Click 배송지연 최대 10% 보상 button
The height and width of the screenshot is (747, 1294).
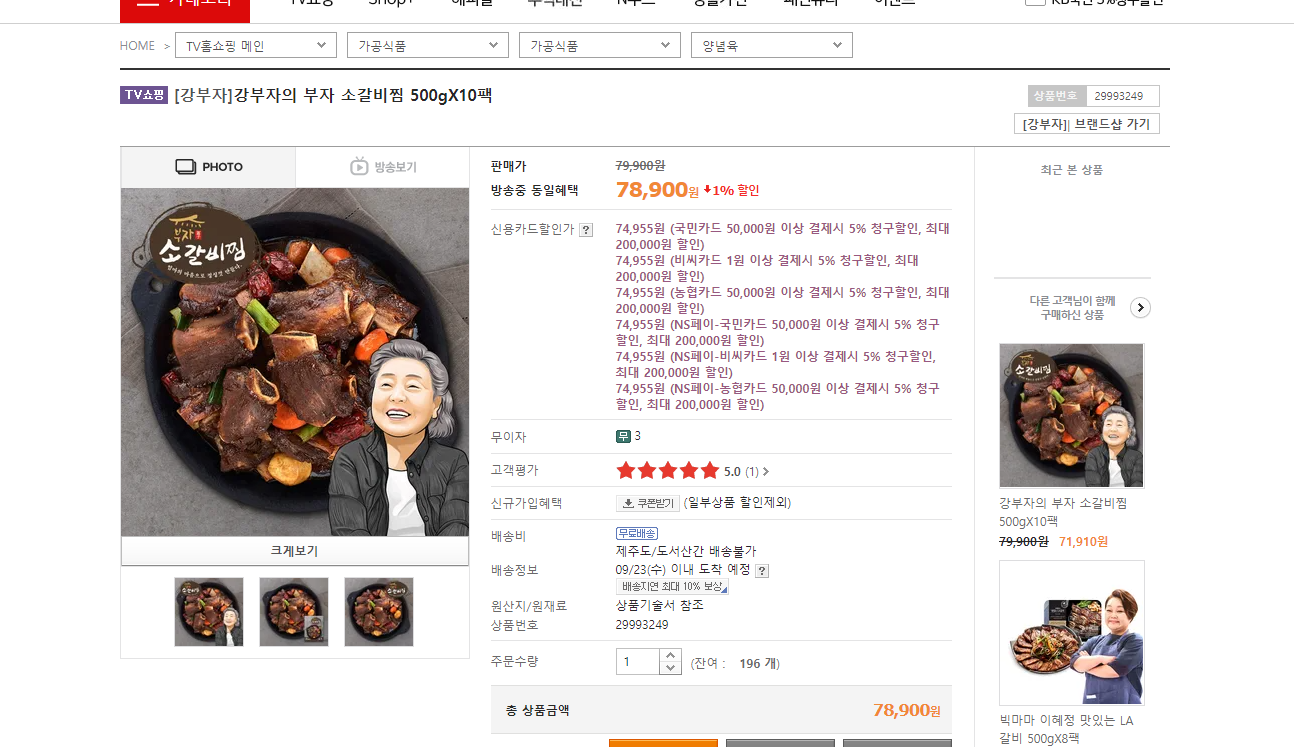[x=672, y=587]
